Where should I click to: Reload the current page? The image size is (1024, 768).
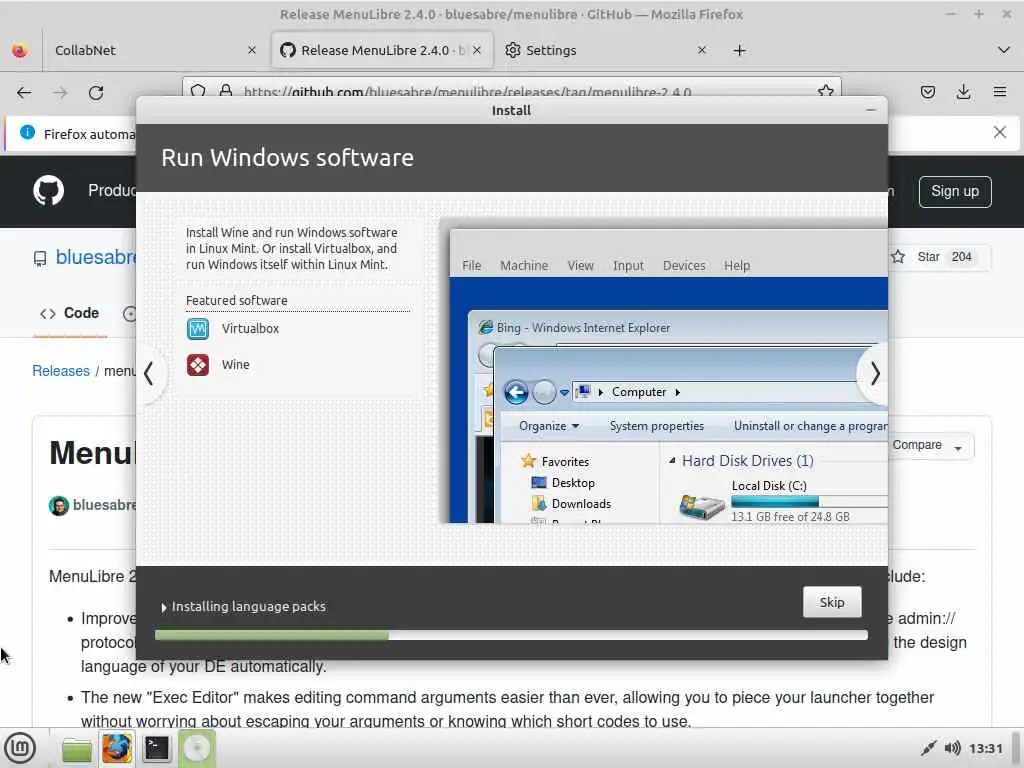pyautogui.click(x=96, y=93)
